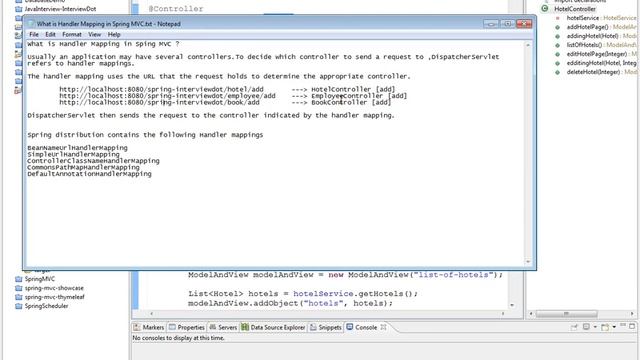Click Open Console toolbar icon

(x=605, y=327)
